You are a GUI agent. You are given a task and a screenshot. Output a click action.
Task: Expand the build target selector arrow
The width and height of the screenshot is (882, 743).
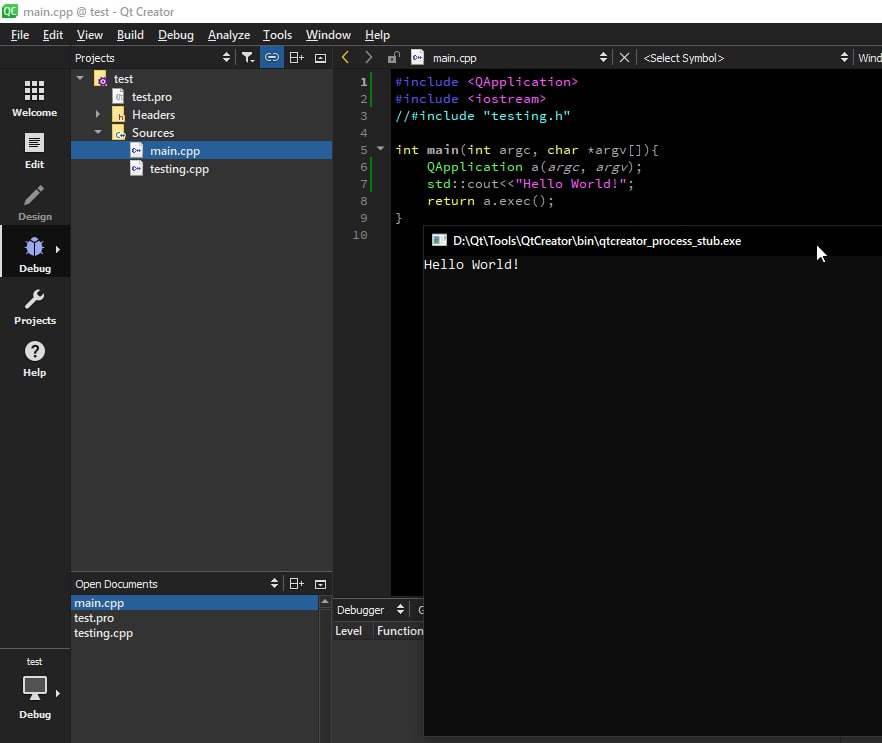[57, 694]
